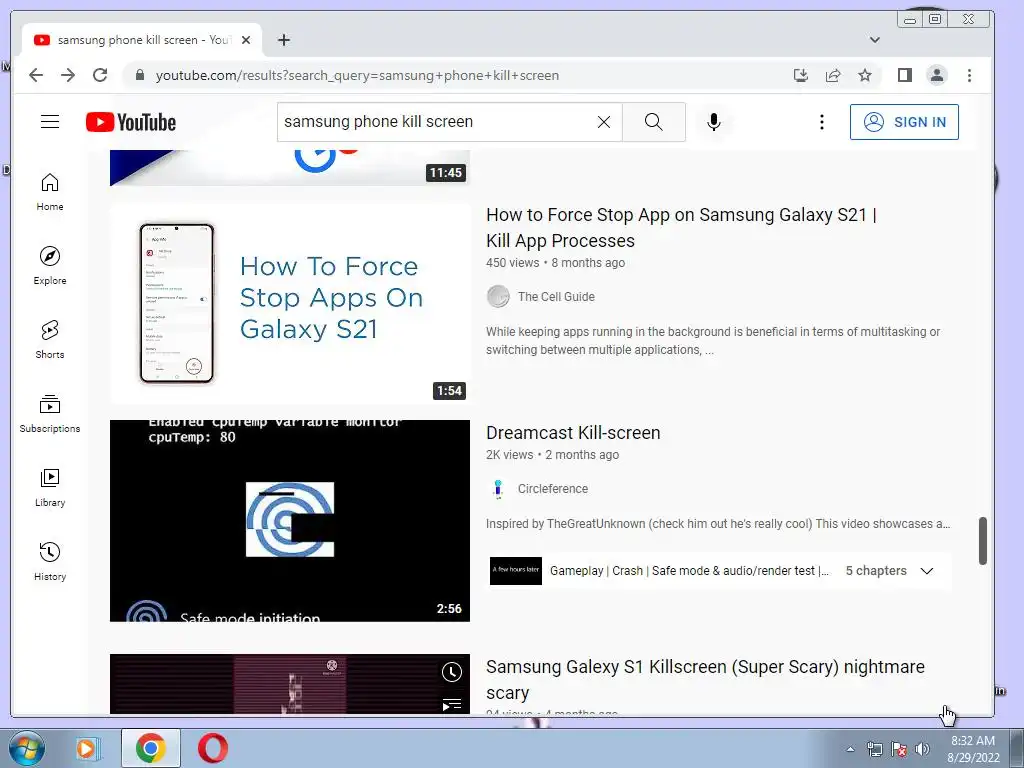Image resolution: width=1024 pixels, height=768 pixels.
Task: Open Library in sidebar
Action: pyautogui.click(x=50, y=488)
